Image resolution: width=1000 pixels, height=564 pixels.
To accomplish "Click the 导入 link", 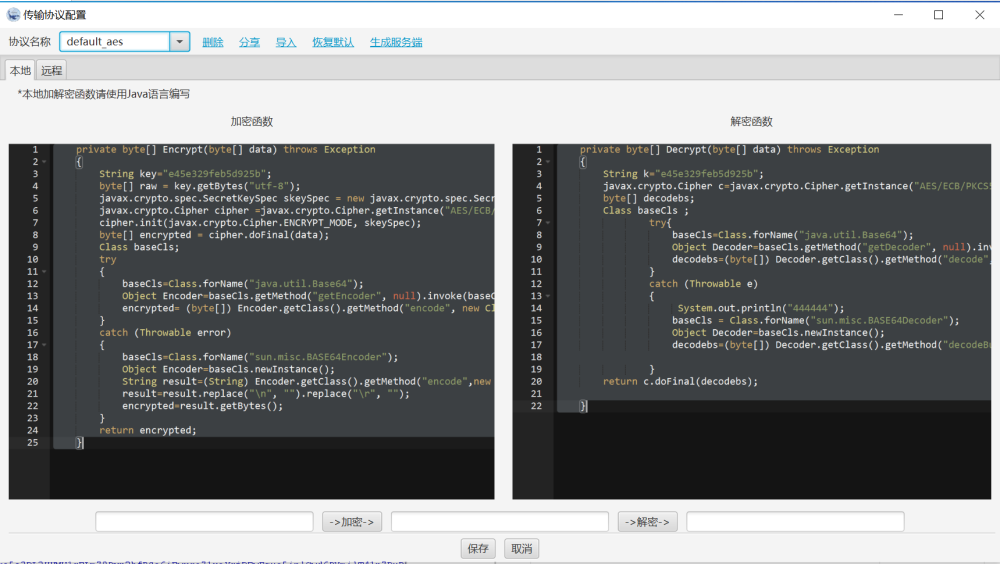I will [286, 42].
